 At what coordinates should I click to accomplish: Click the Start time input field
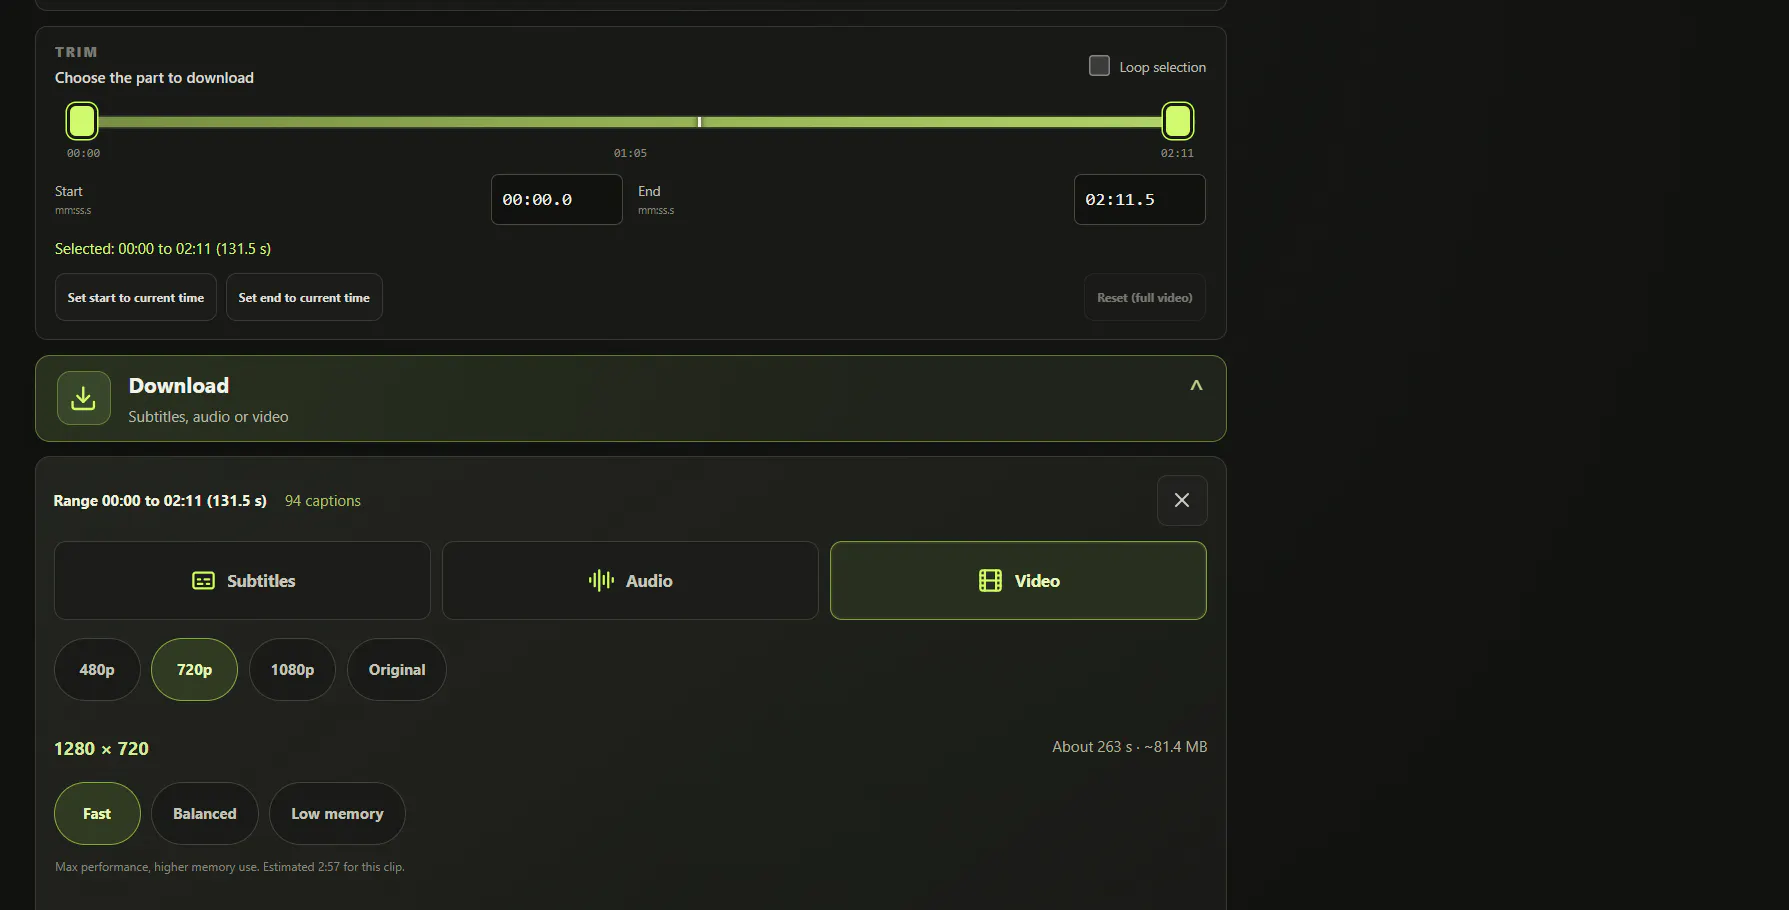pyautogui.click(x=557, y=200)
